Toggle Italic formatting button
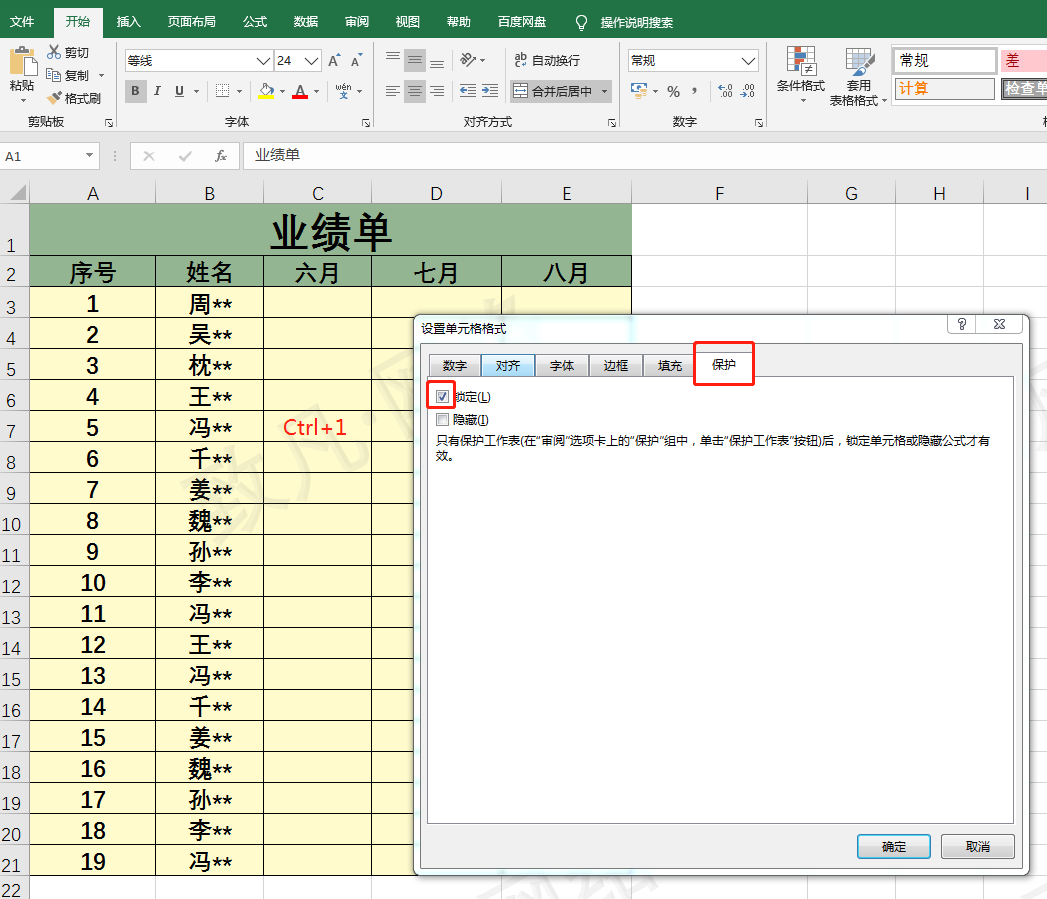 (158, 91)
